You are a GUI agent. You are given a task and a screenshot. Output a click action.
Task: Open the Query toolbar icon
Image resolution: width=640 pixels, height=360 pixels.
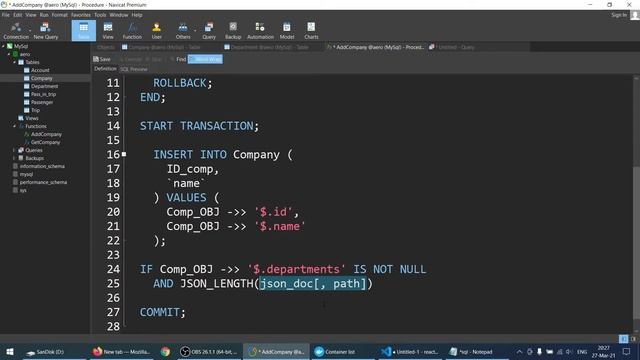click(x=209, y=31)
